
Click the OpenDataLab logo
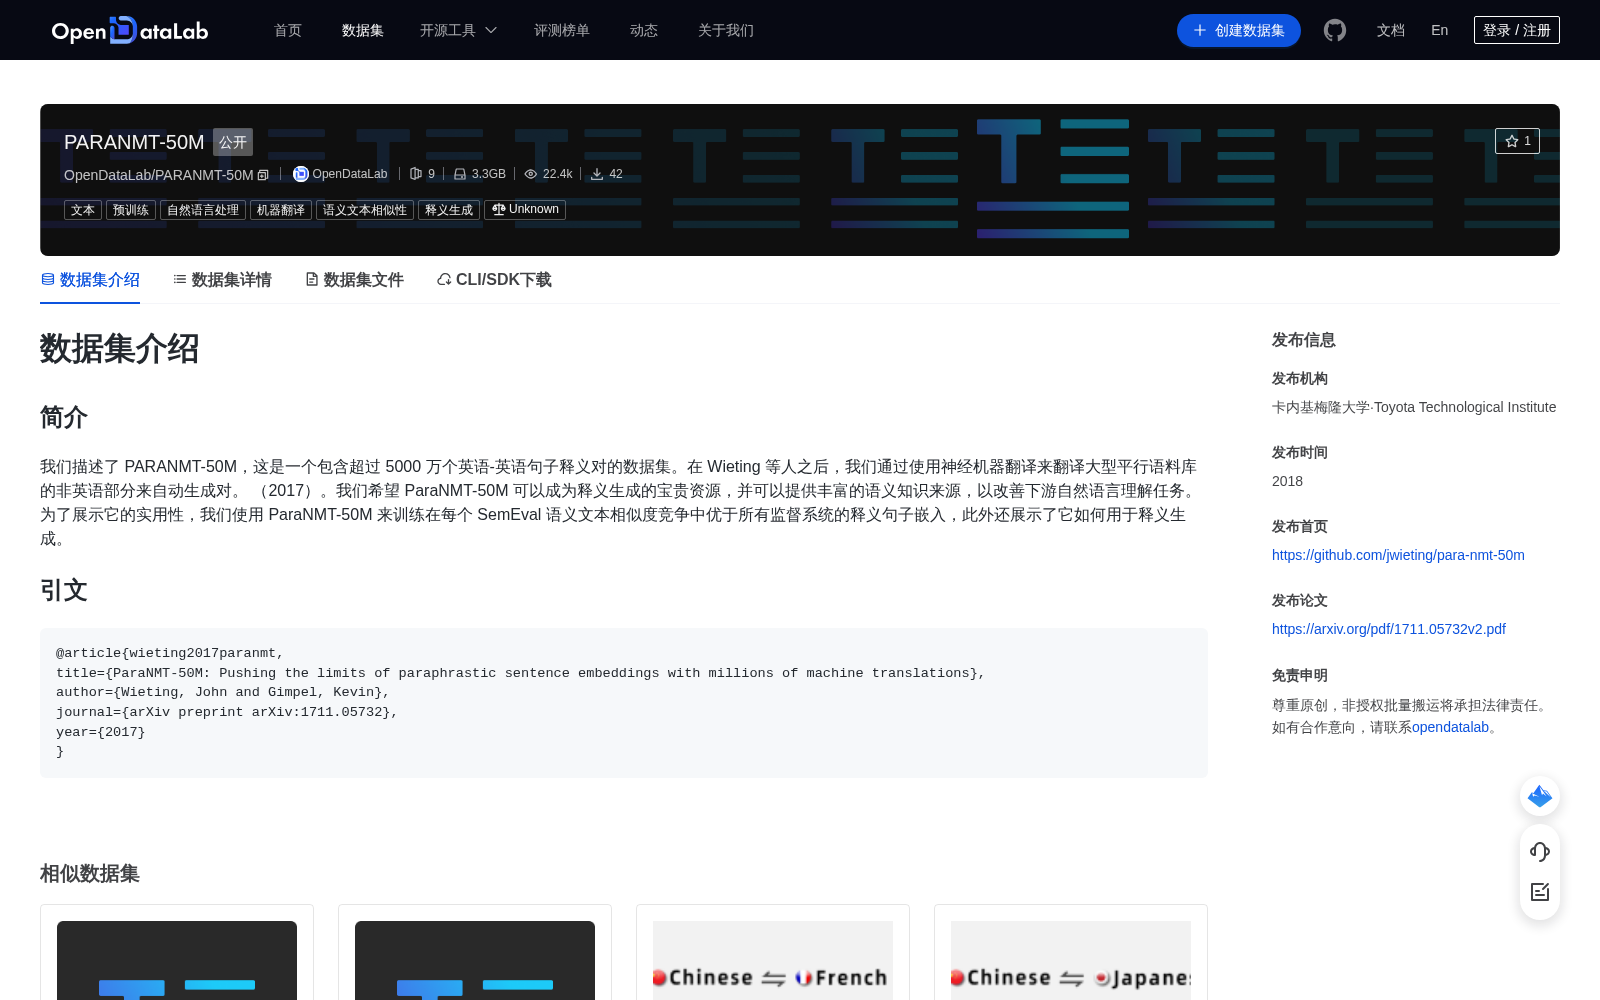tap(130, 30)
